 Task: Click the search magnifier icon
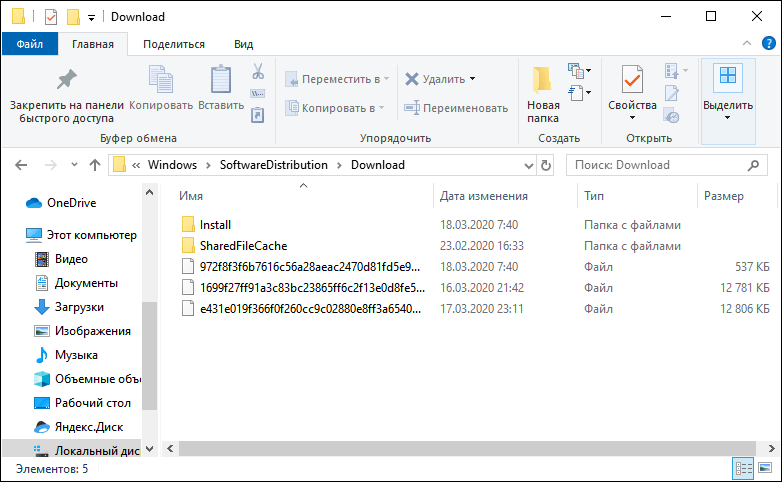pyautogui.click(x=754, y=165)
